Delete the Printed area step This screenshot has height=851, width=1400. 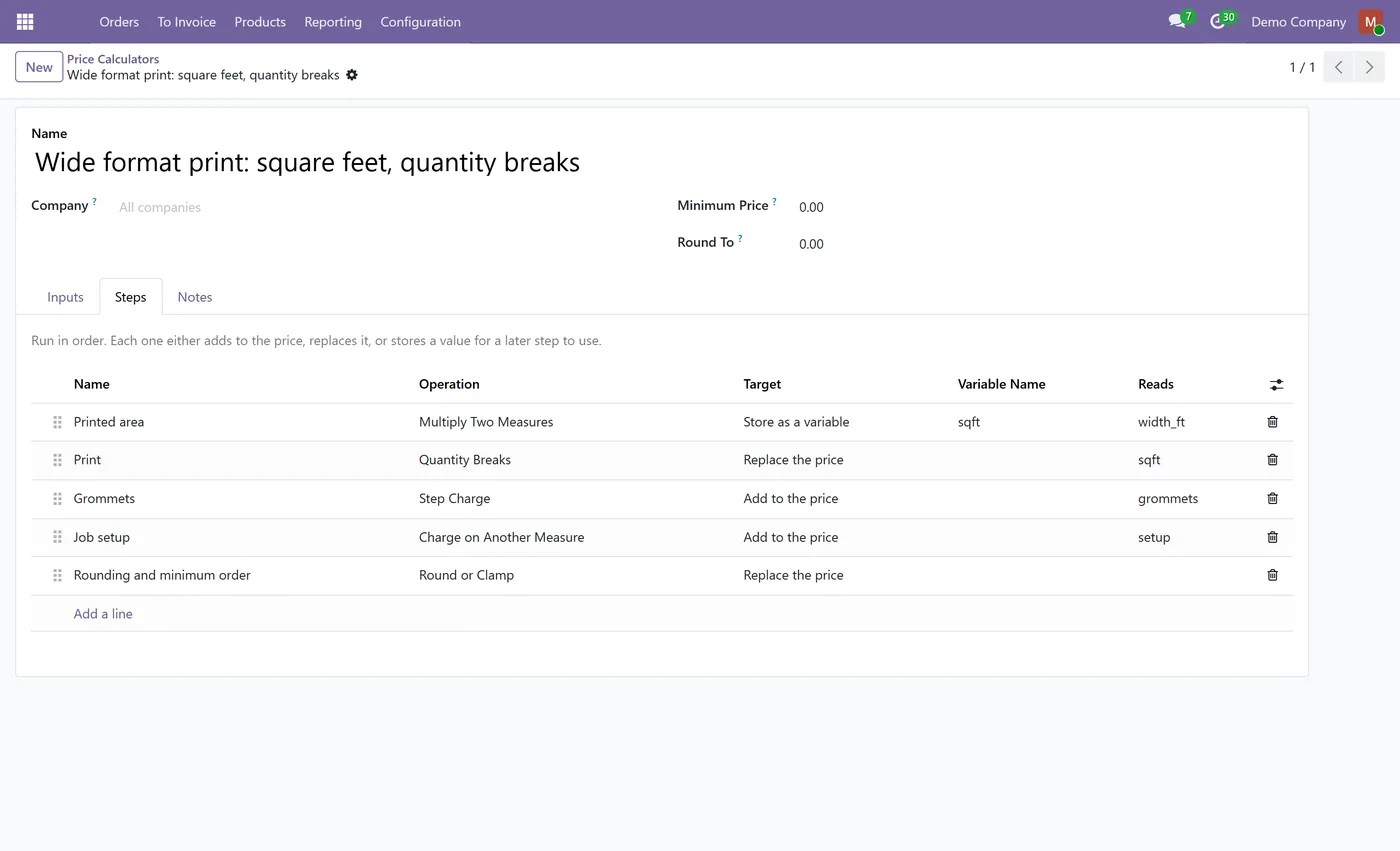point(1272,422)
